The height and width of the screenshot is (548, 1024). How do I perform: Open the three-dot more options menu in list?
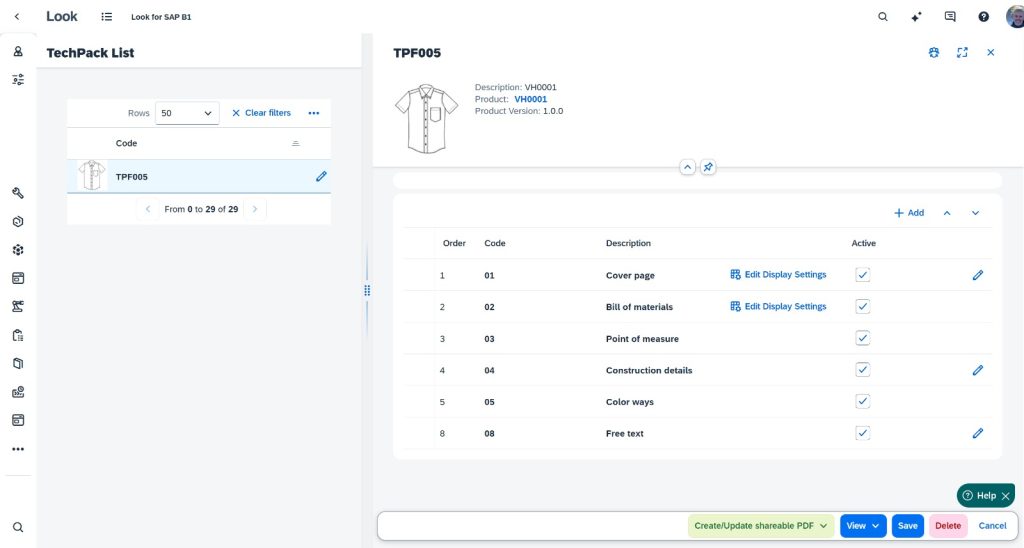tap(313, 113)
